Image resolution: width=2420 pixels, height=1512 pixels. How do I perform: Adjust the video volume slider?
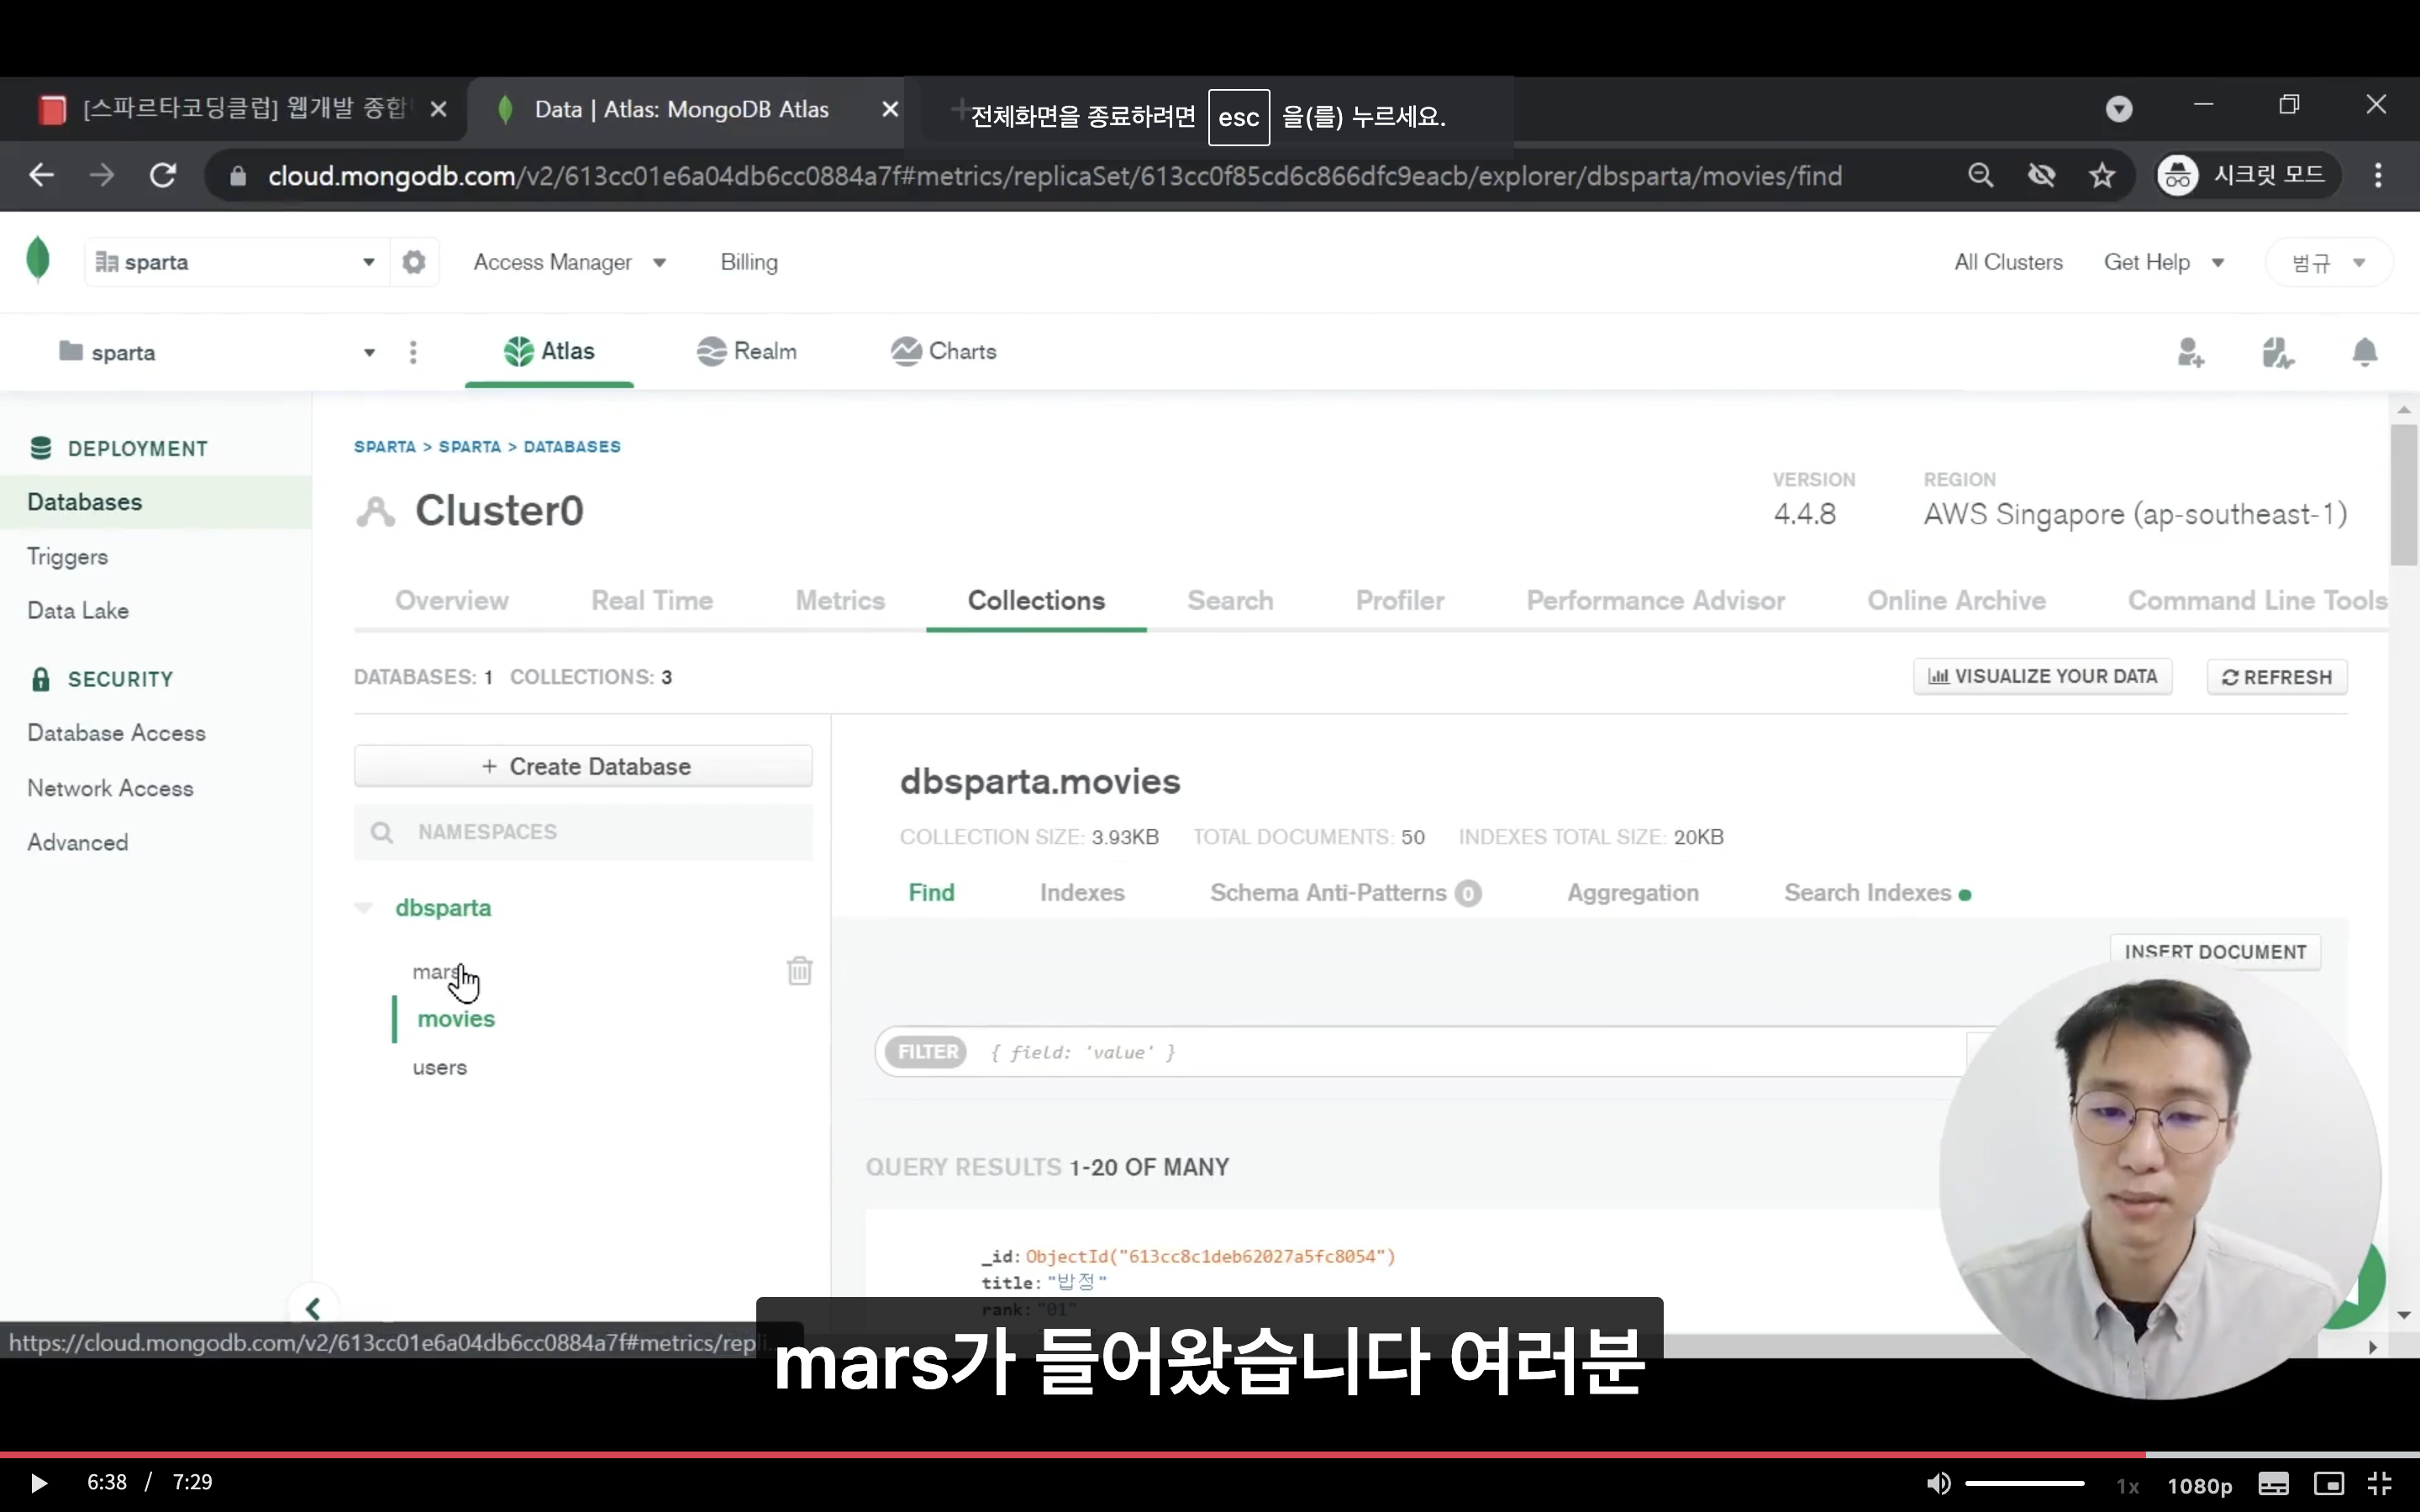pyautogui.click(x=2024, y=1483)
